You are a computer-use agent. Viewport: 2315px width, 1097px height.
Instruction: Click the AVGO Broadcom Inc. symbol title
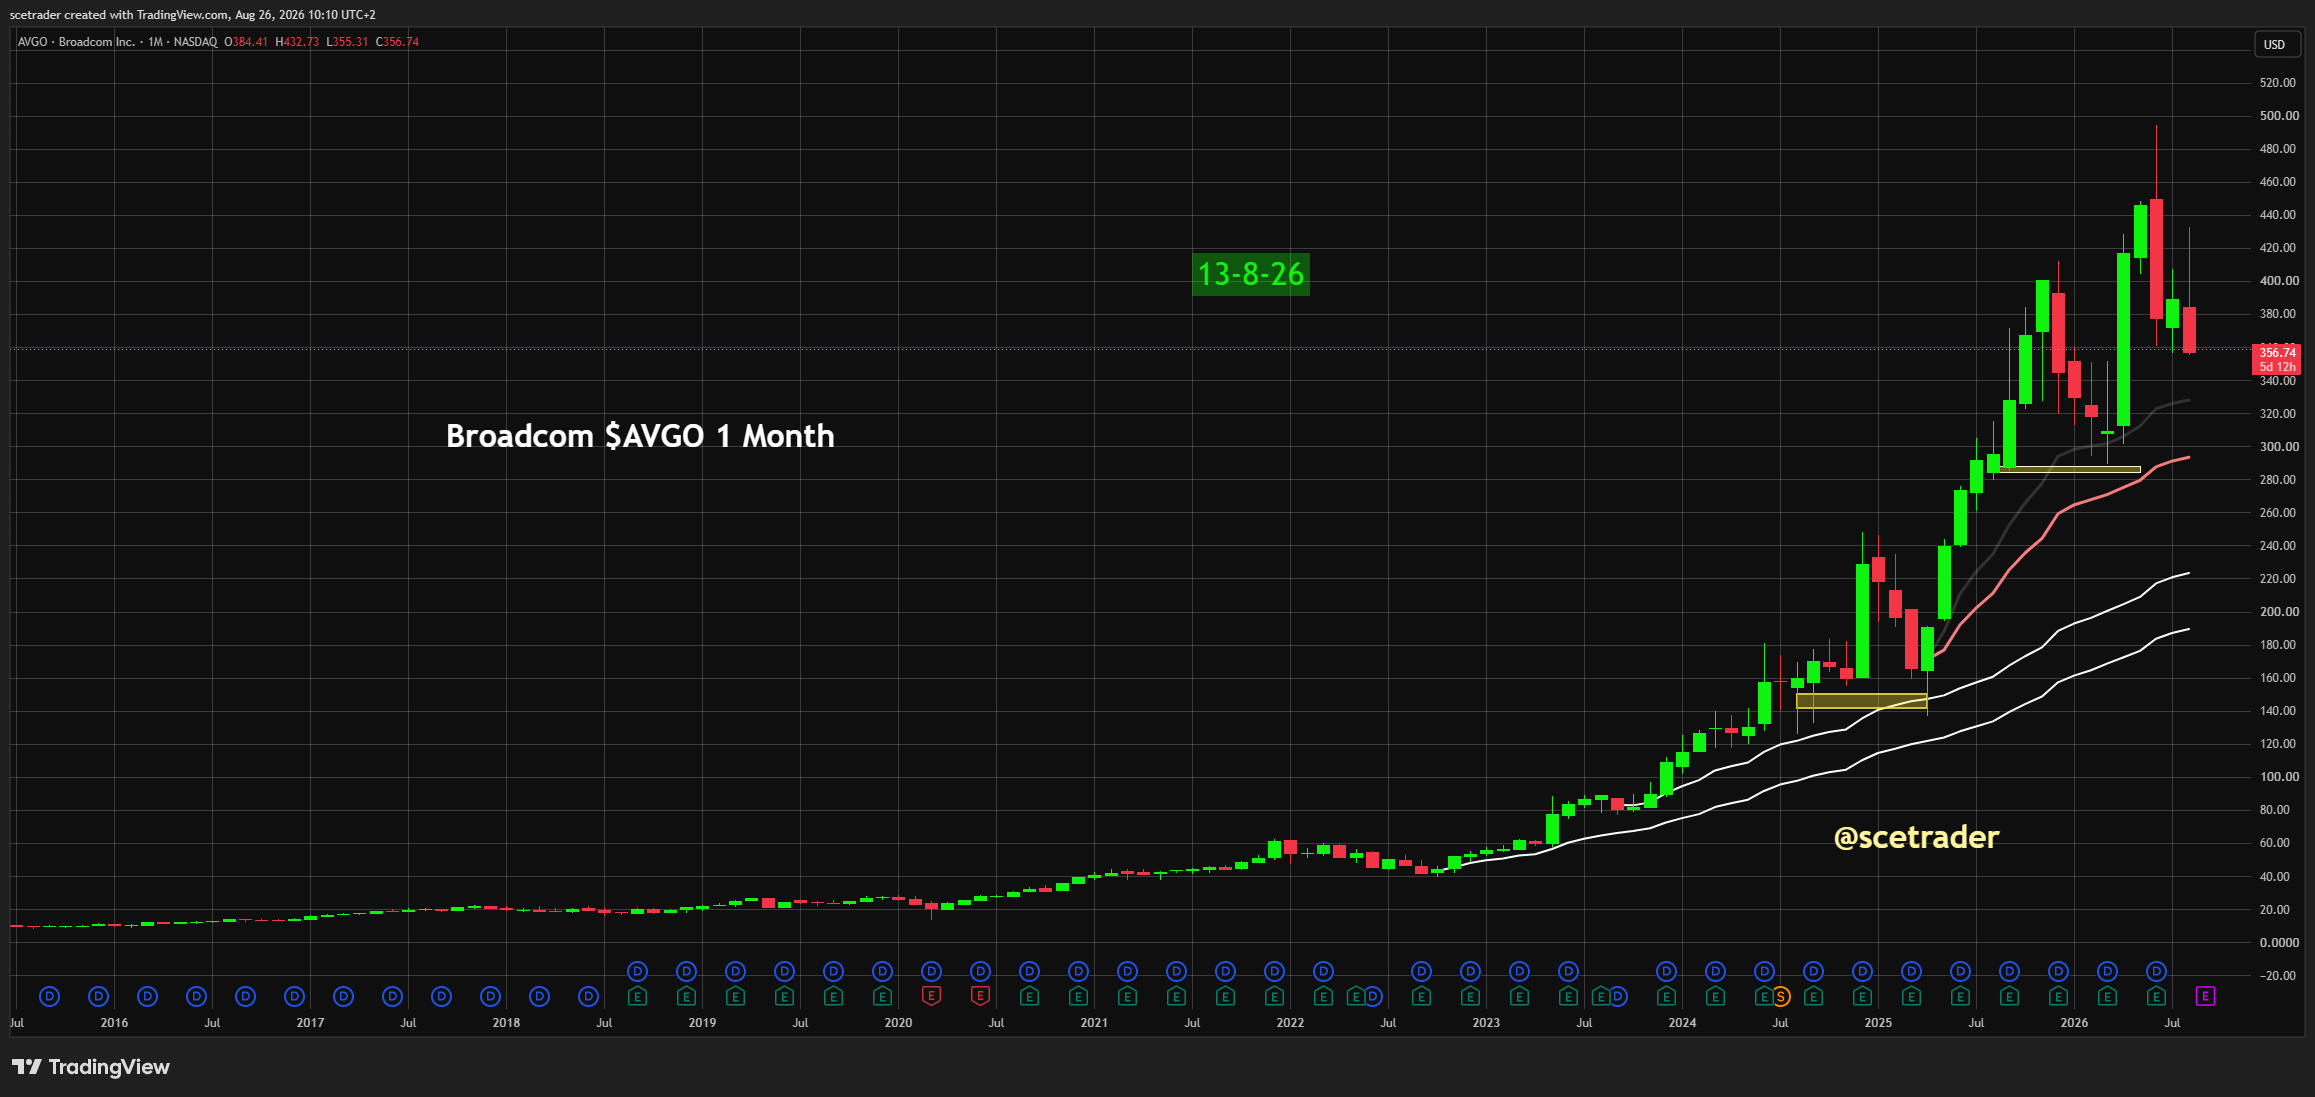[76, 42]
